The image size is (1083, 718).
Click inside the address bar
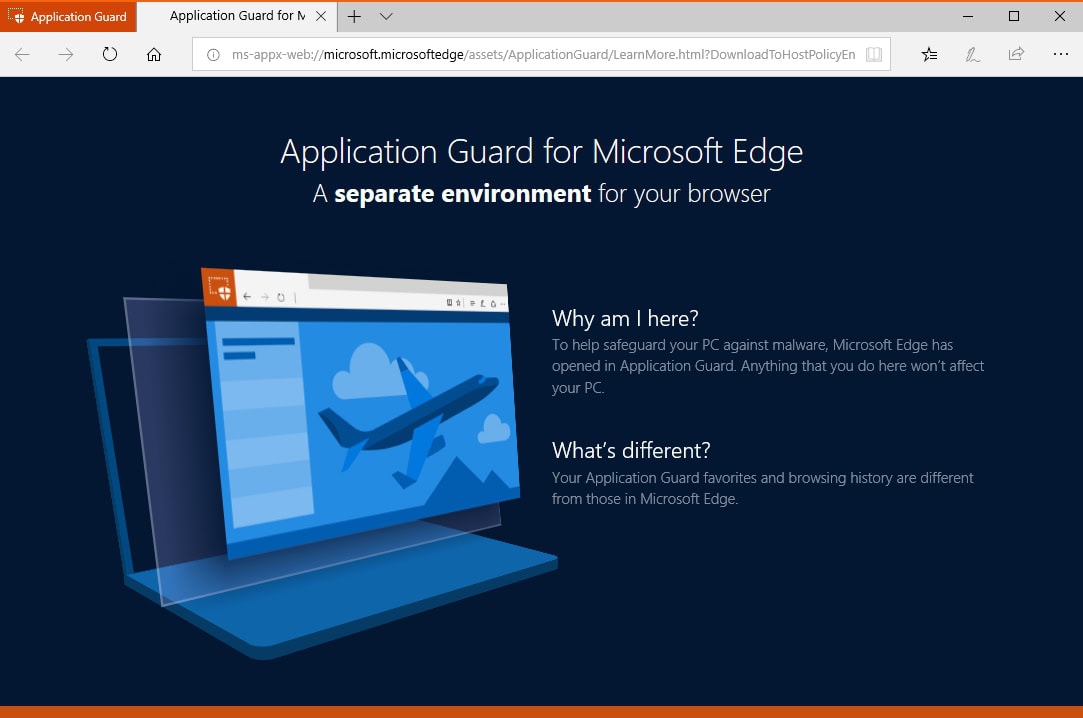(x=550, y=54)
